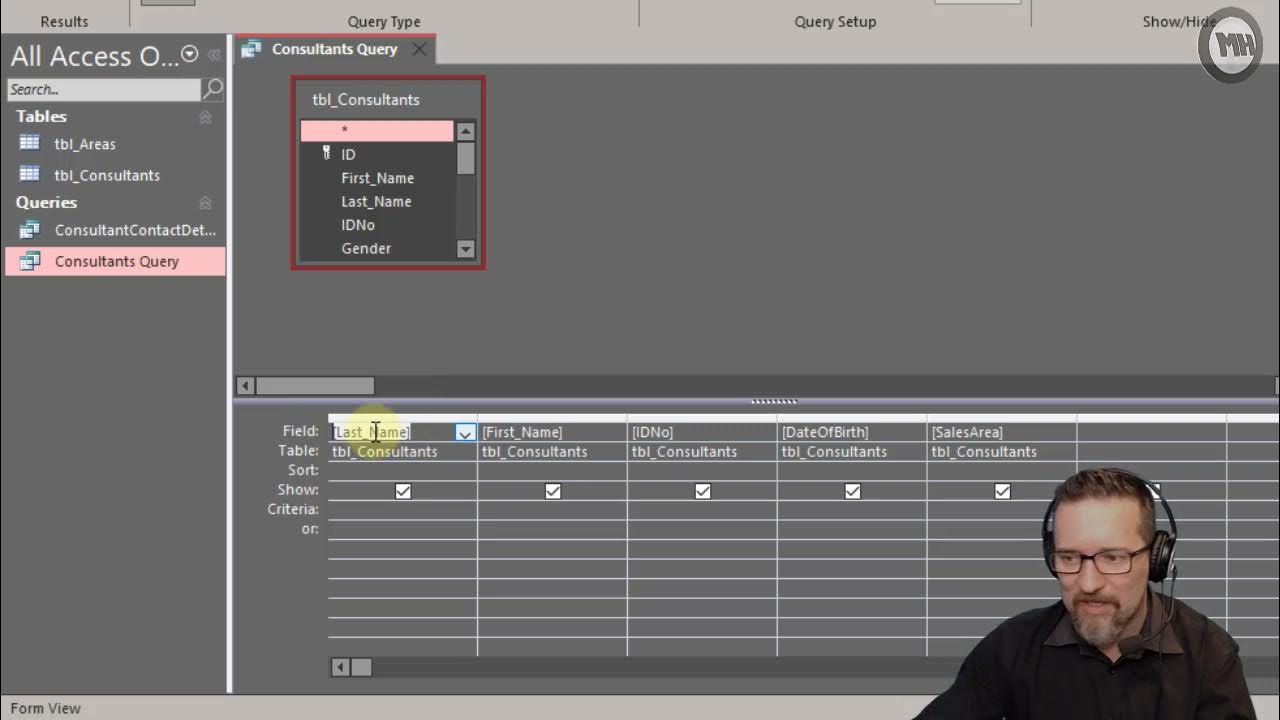The image size is (1280, 720).
Task: Uncheck Show box for DateOfBirth column
Action: point(853,491)
